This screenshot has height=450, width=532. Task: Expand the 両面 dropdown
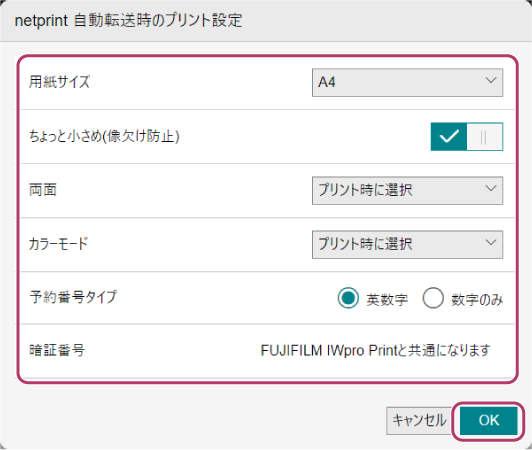[407, 190]
